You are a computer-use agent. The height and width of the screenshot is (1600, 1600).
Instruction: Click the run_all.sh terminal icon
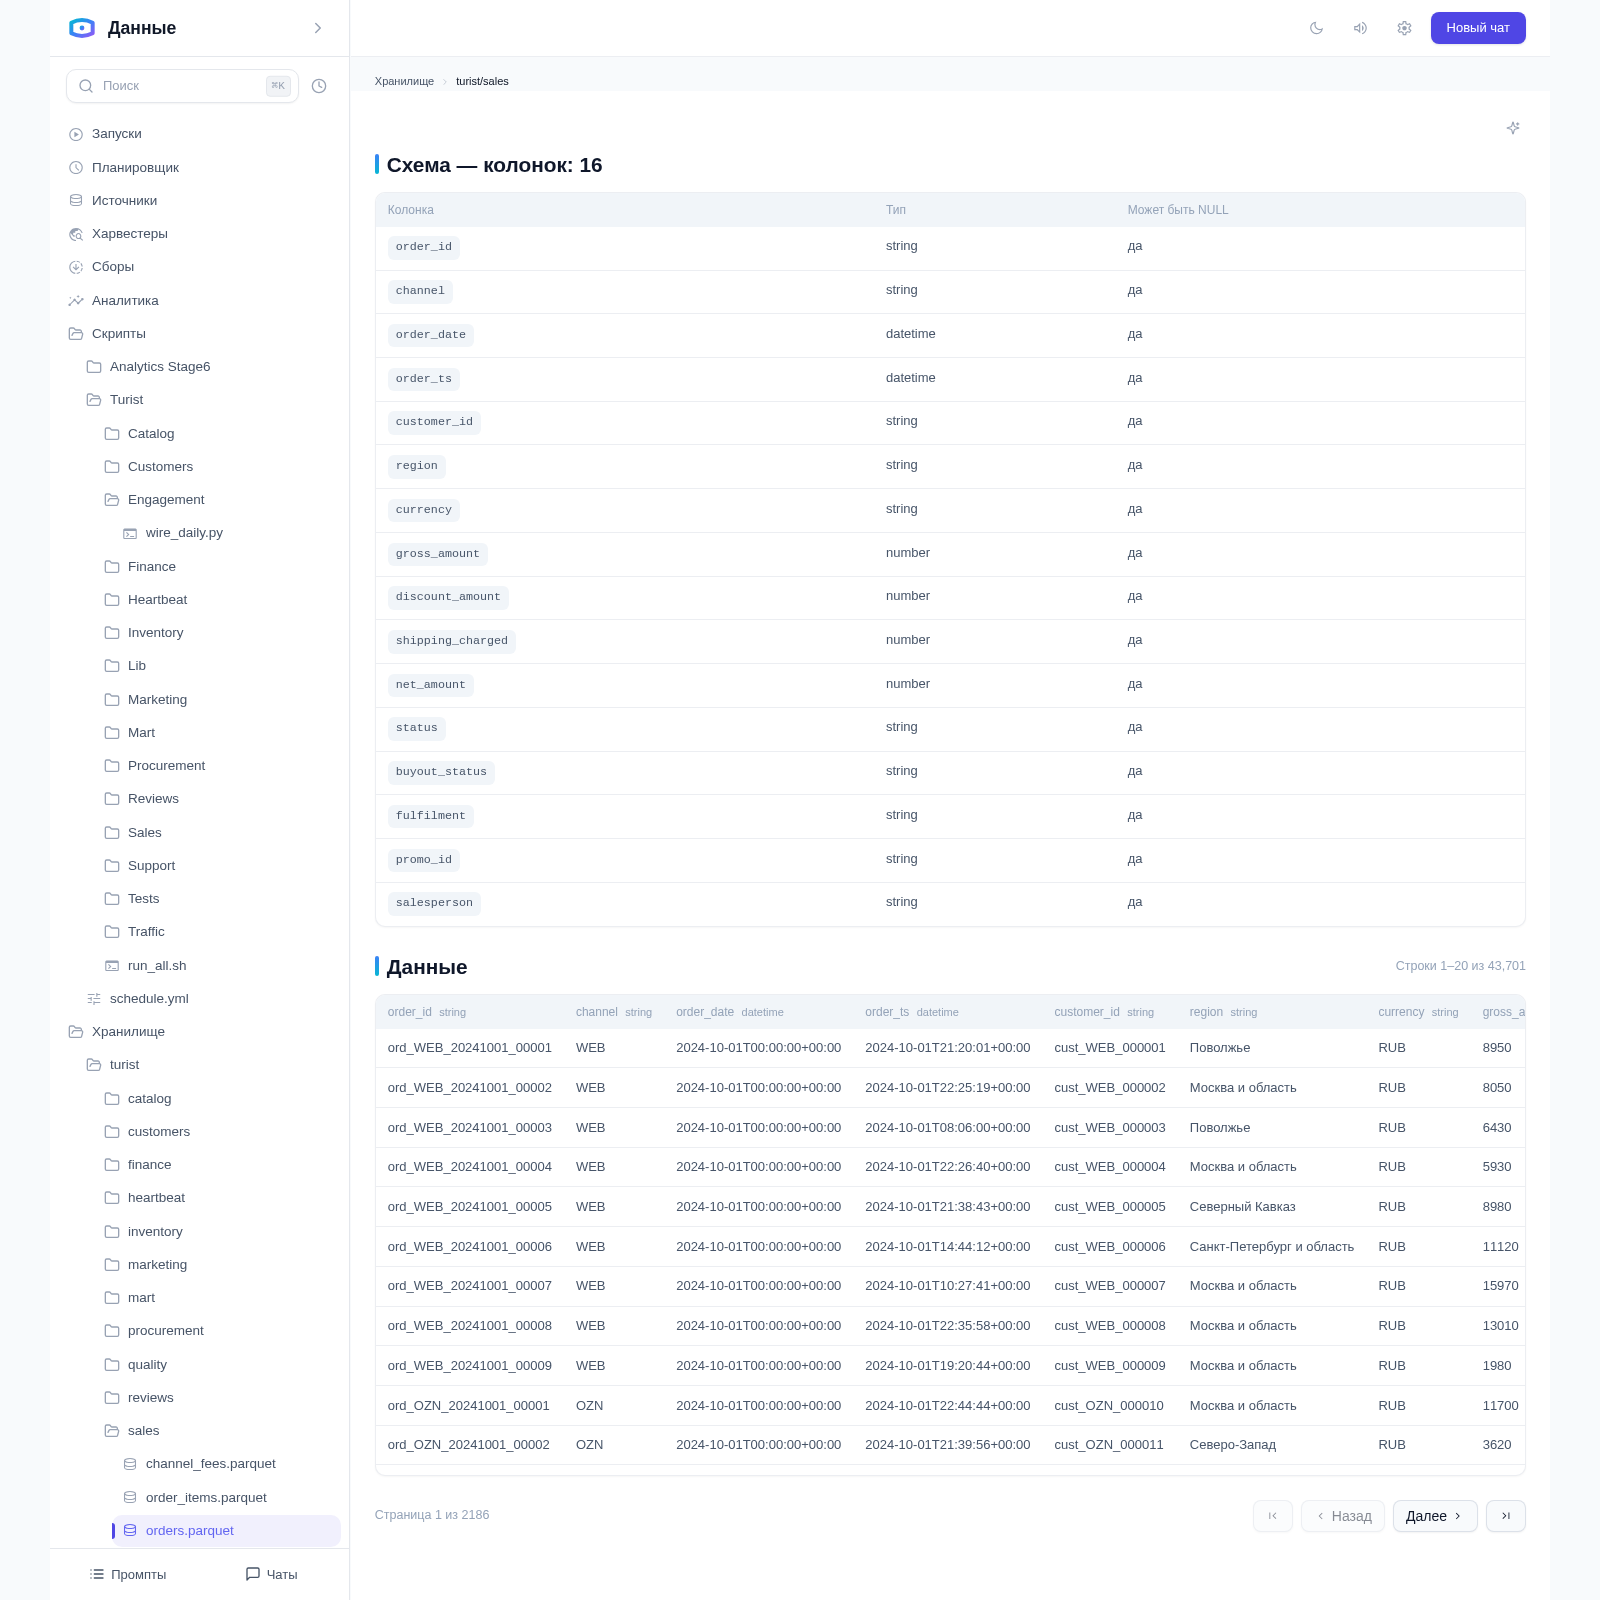click(x=112, y=966)
